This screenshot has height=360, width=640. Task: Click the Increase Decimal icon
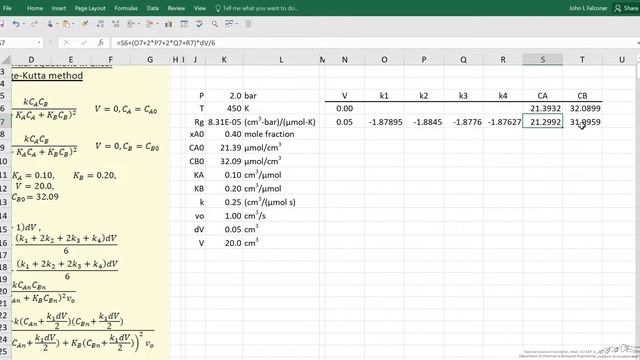point(100,24)
